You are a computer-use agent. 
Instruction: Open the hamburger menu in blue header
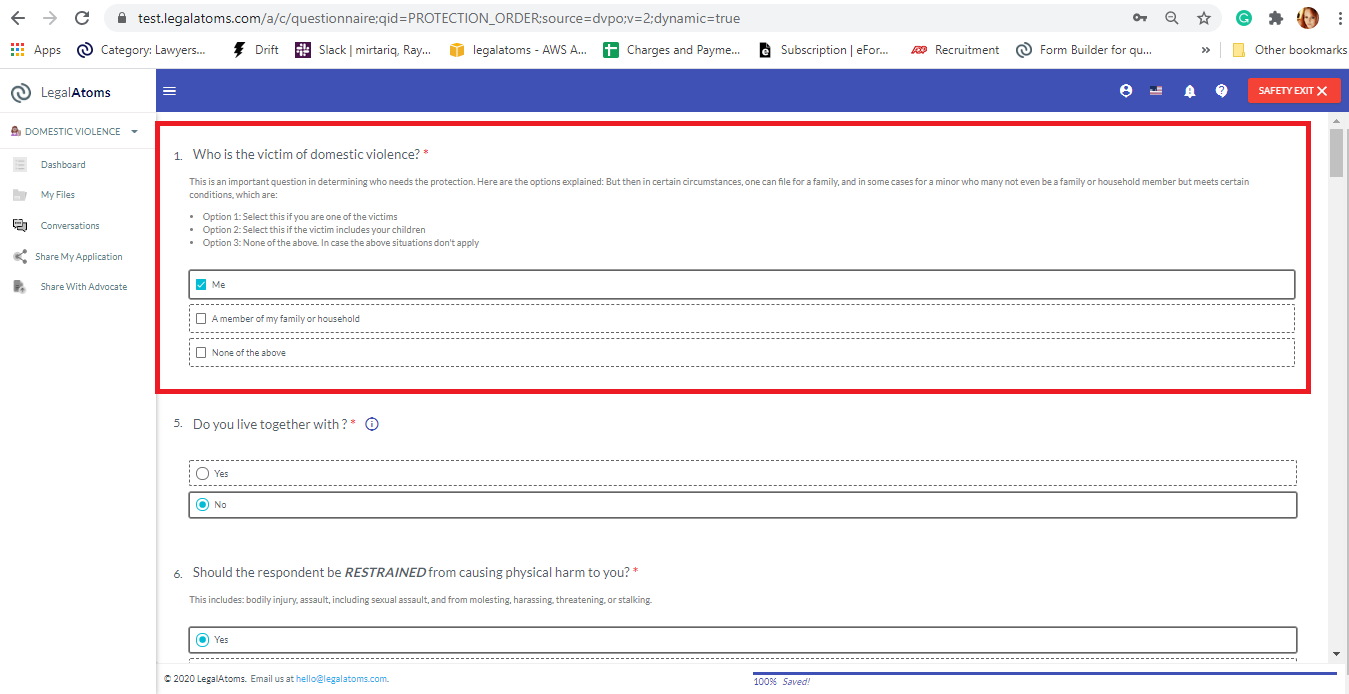pyautogui.click(x=169, y=91)
